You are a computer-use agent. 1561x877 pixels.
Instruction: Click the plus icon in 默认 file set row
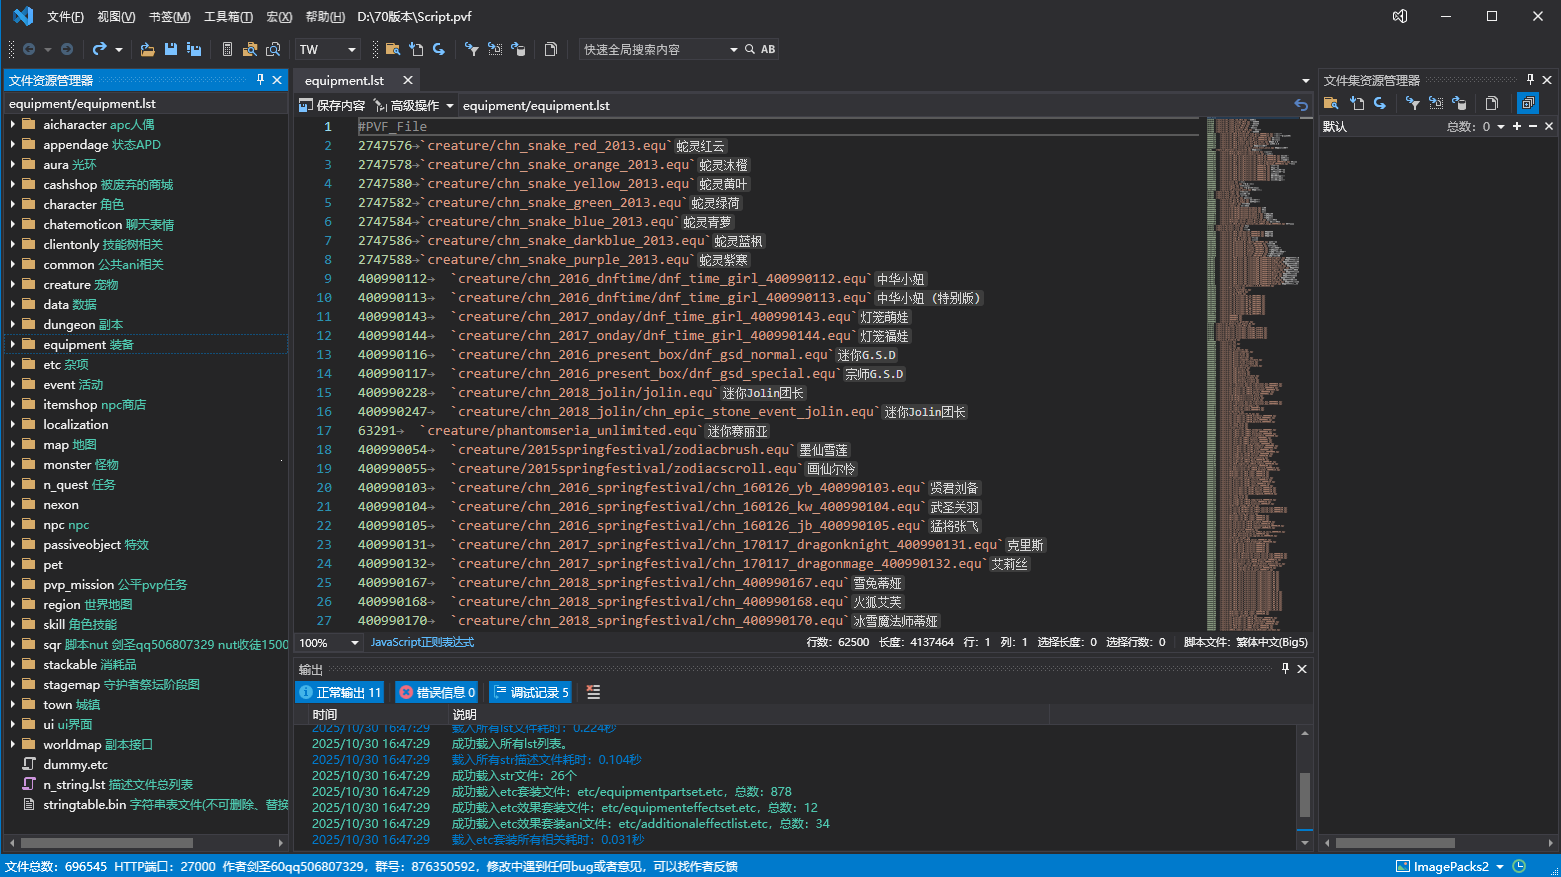(x=1517, y=126)
